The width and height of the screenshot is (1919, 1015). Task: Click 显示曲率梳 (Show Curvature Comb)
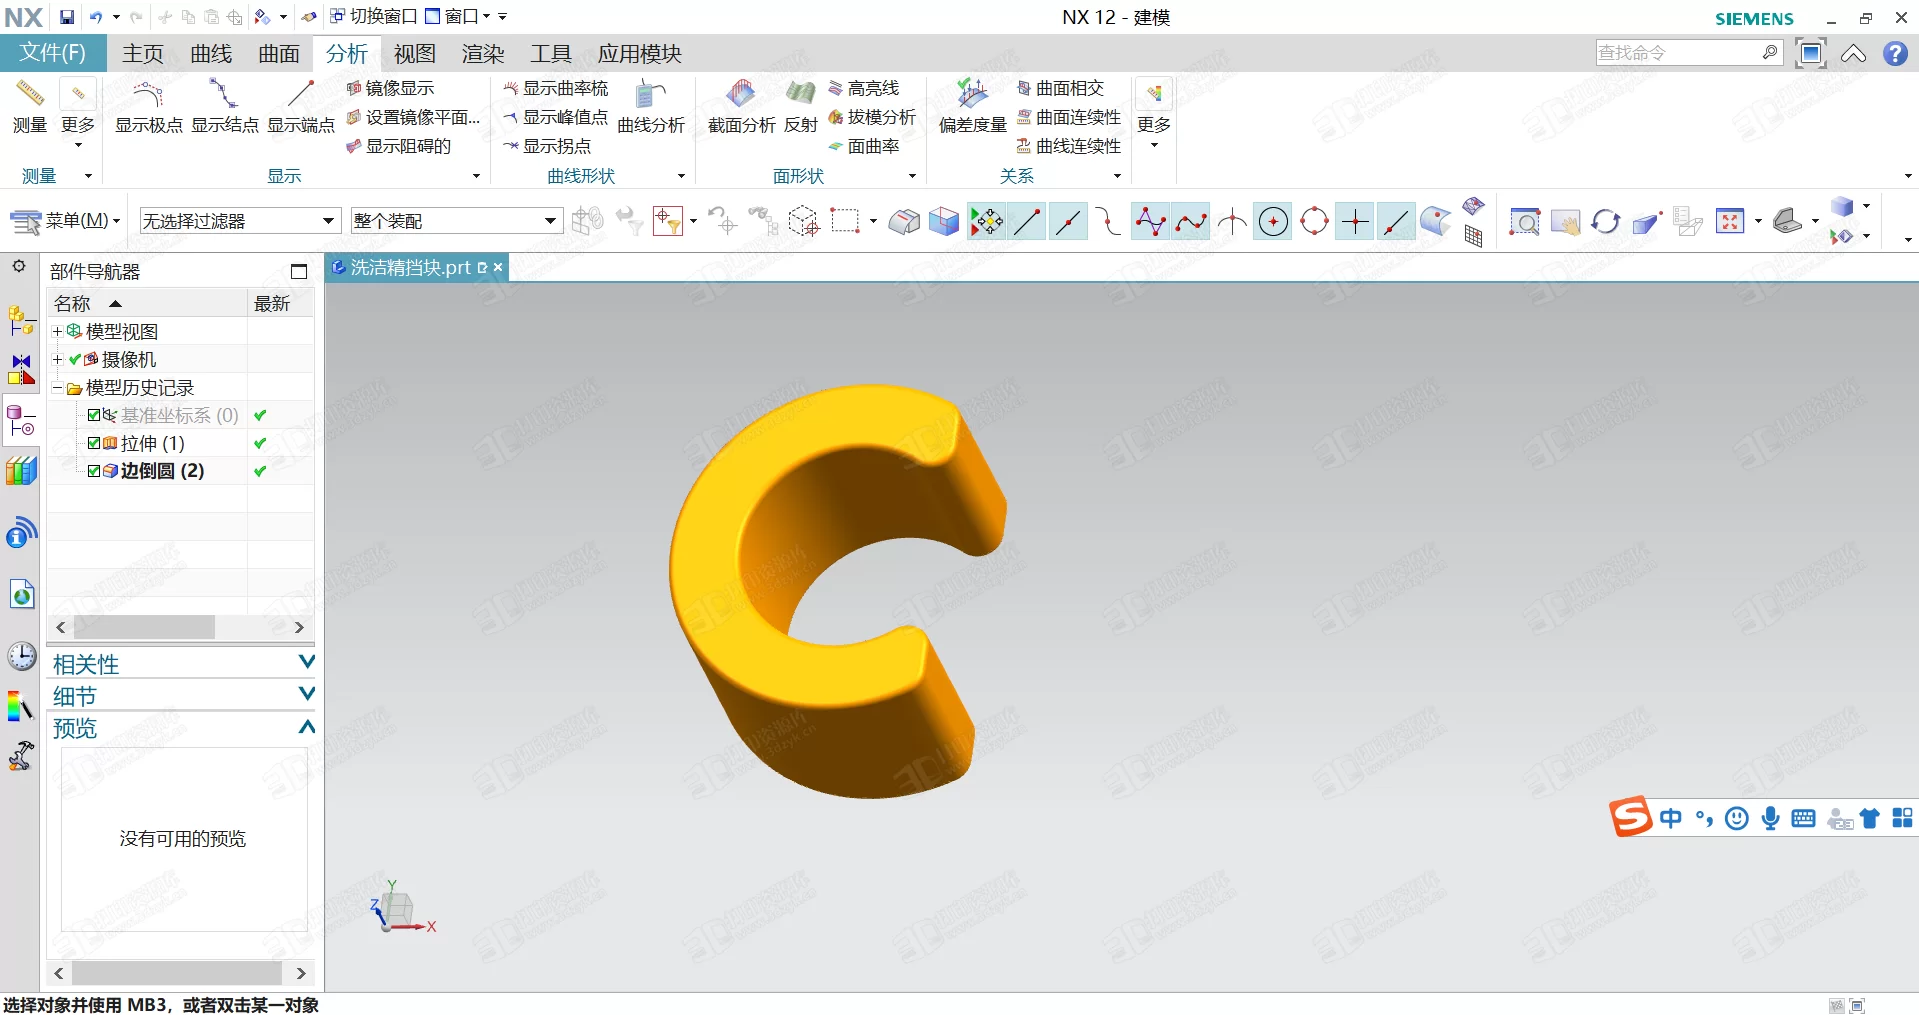(556, 88)
